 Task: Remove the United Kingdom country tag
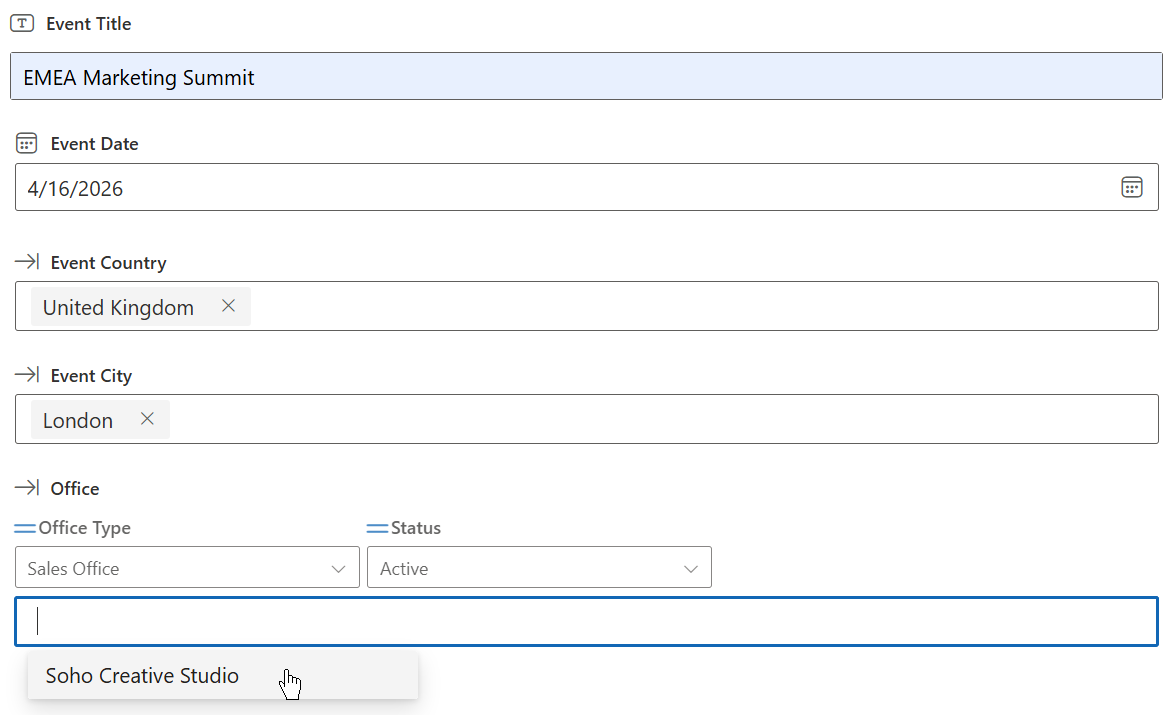(x=228, y=306)
